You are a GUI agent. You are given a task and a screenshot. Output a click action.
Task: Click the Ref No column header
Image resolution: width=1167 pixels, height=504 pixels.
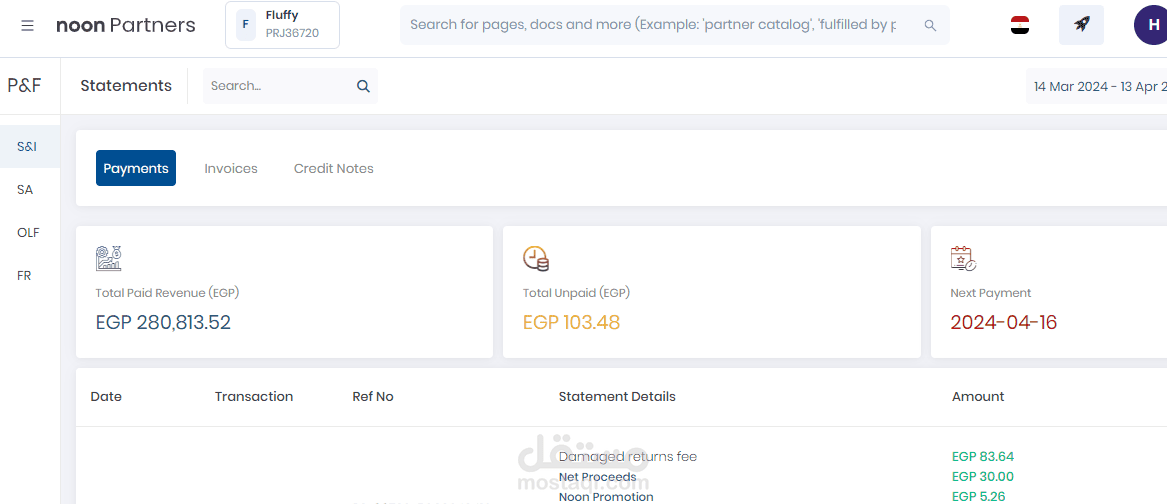pyautogui.click(x=373, y=397)
